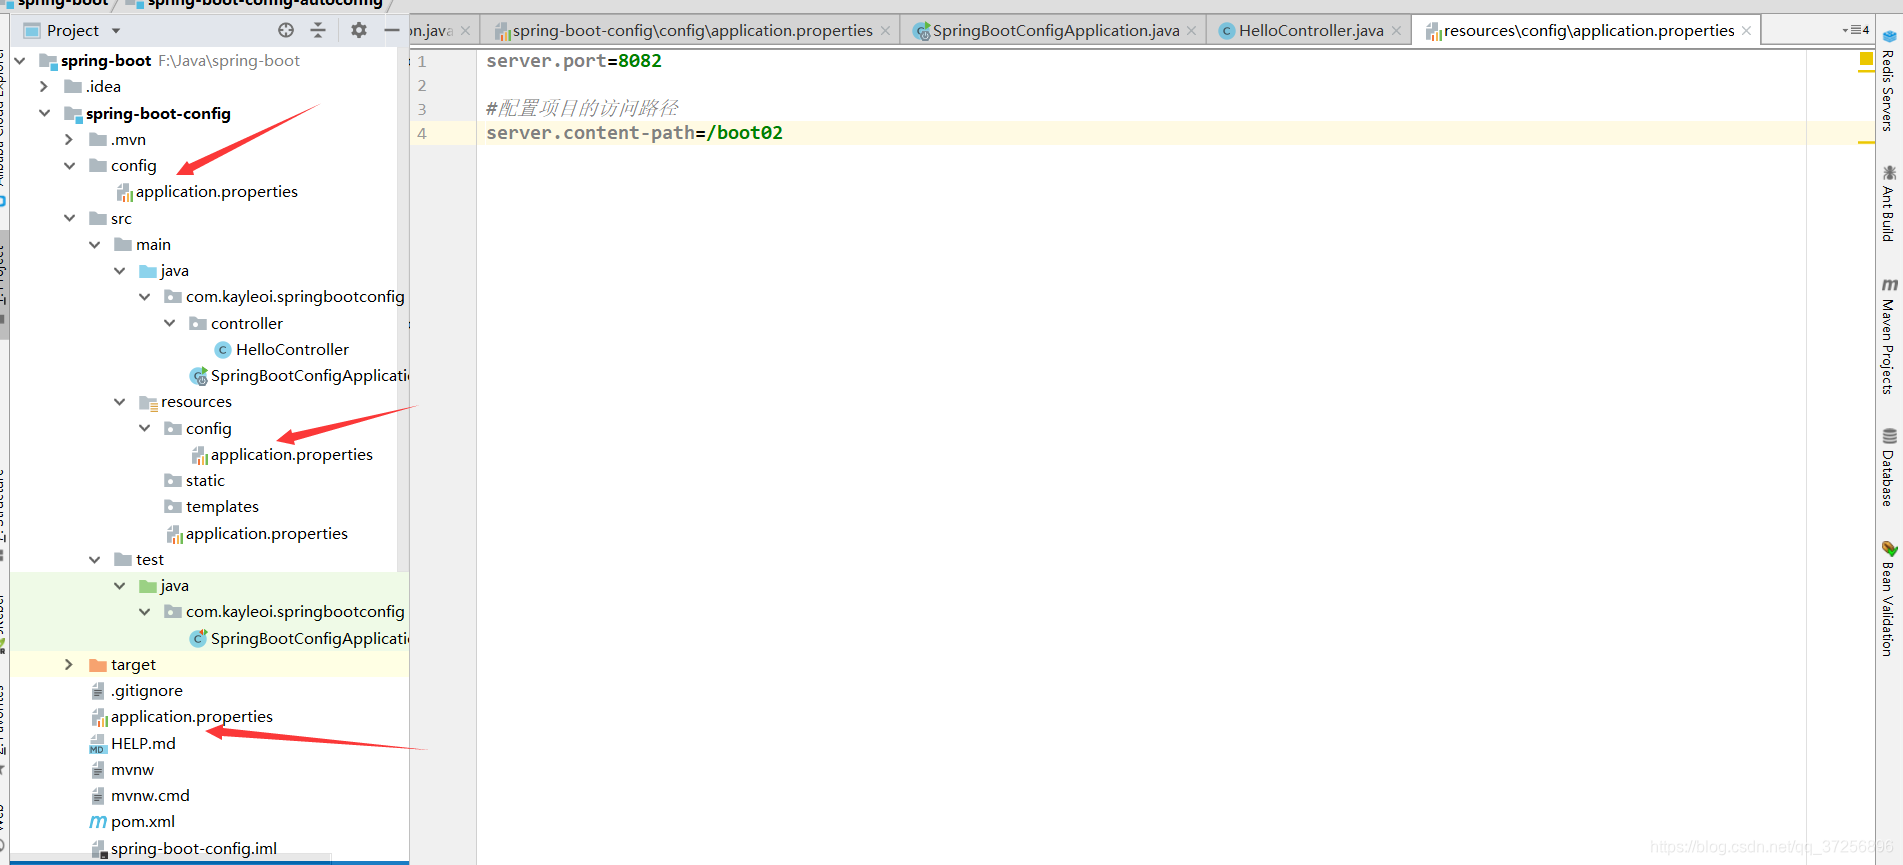
Task: Select pom.xml Maven file
Action: click(x=132, y=822)
